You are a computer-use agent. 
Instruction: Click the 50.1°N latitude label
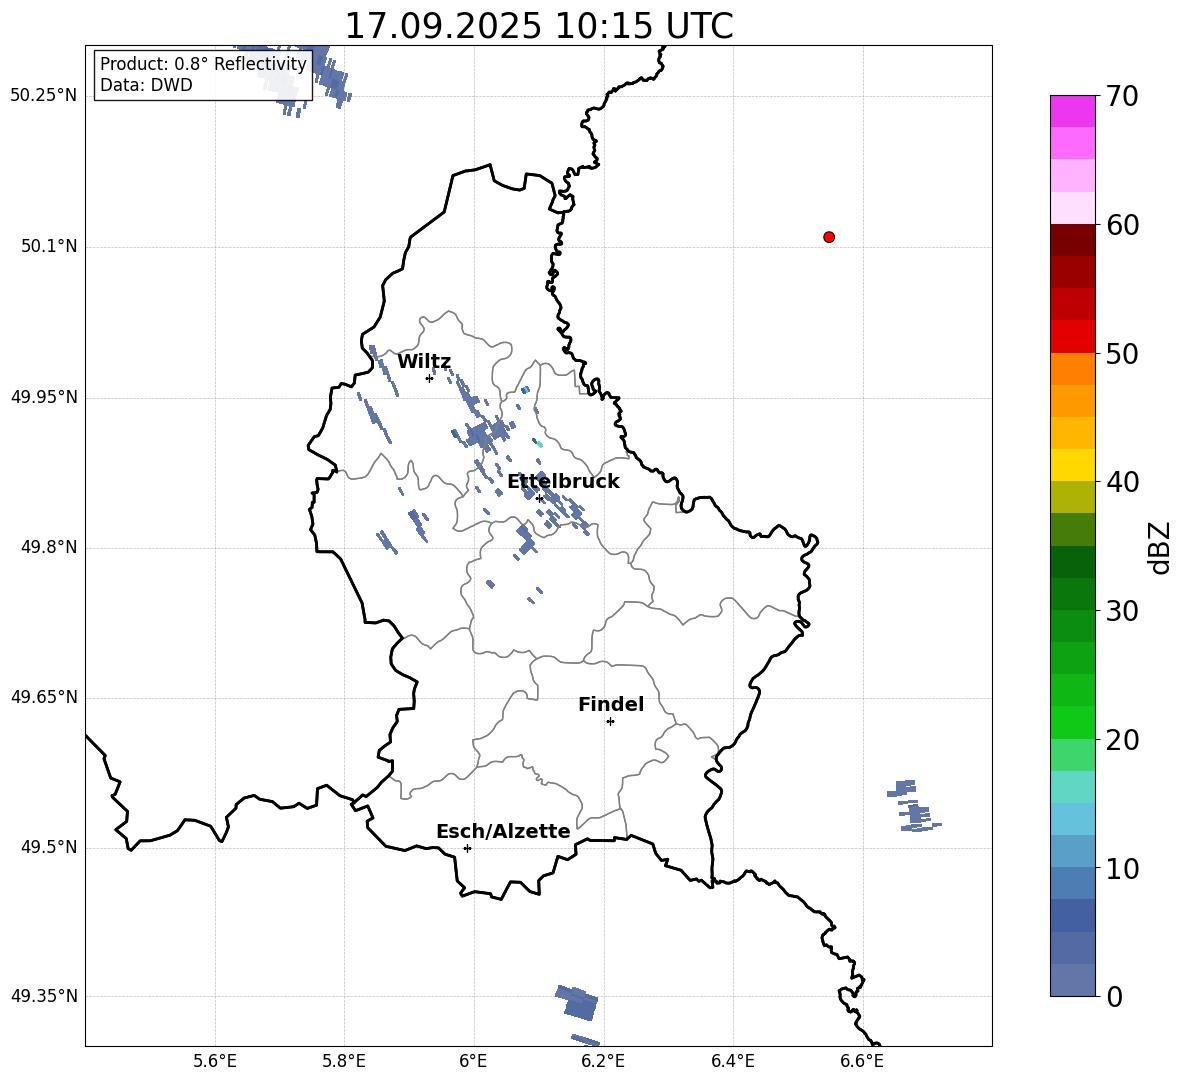pyautogui.click(x=49, y=247)
